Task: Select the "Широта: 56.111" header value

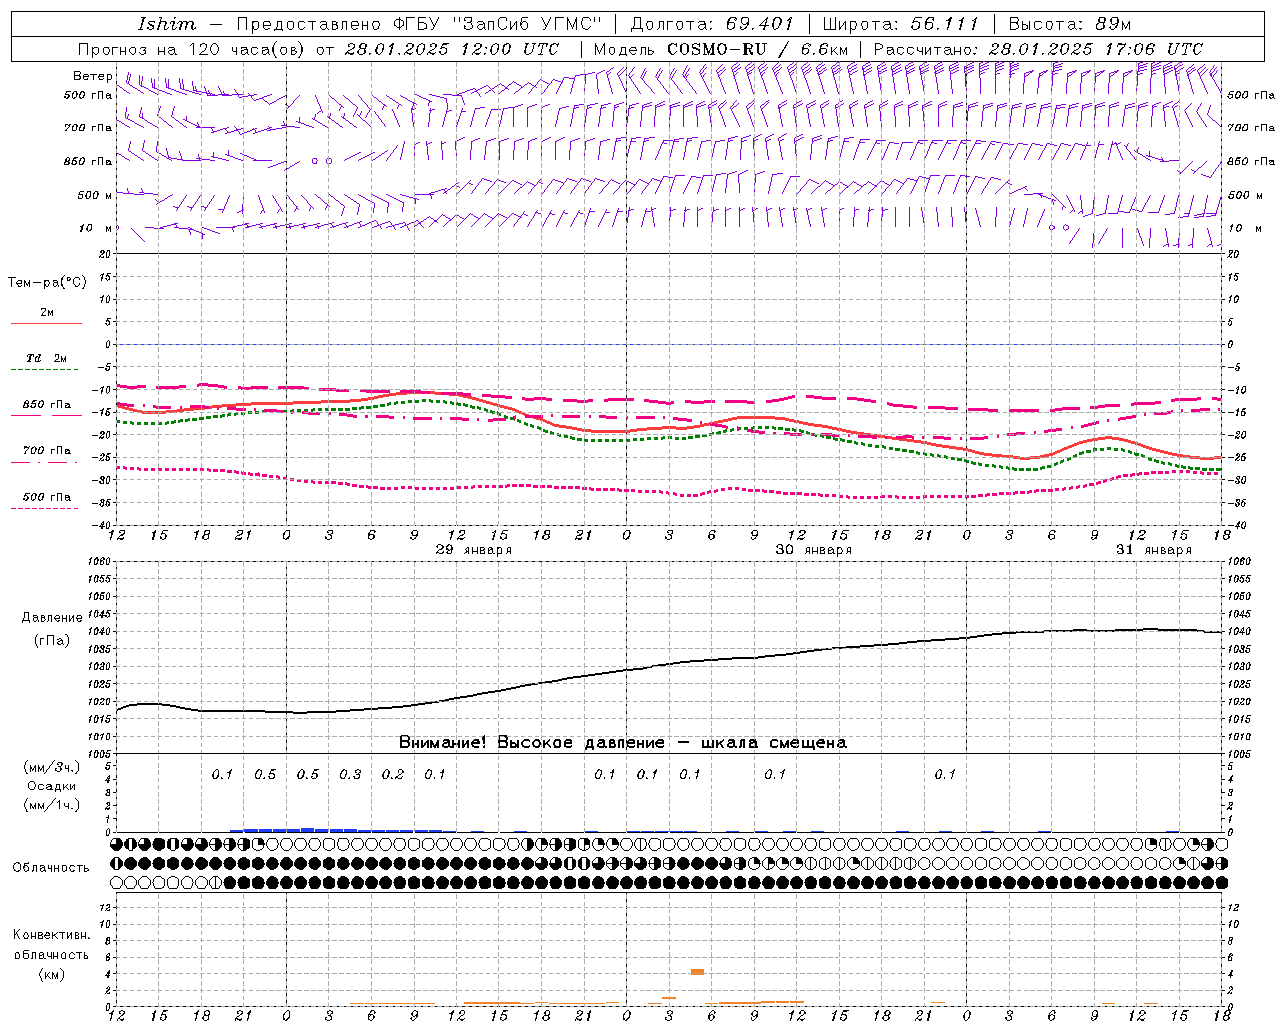Action: click(x=901, y=24)
